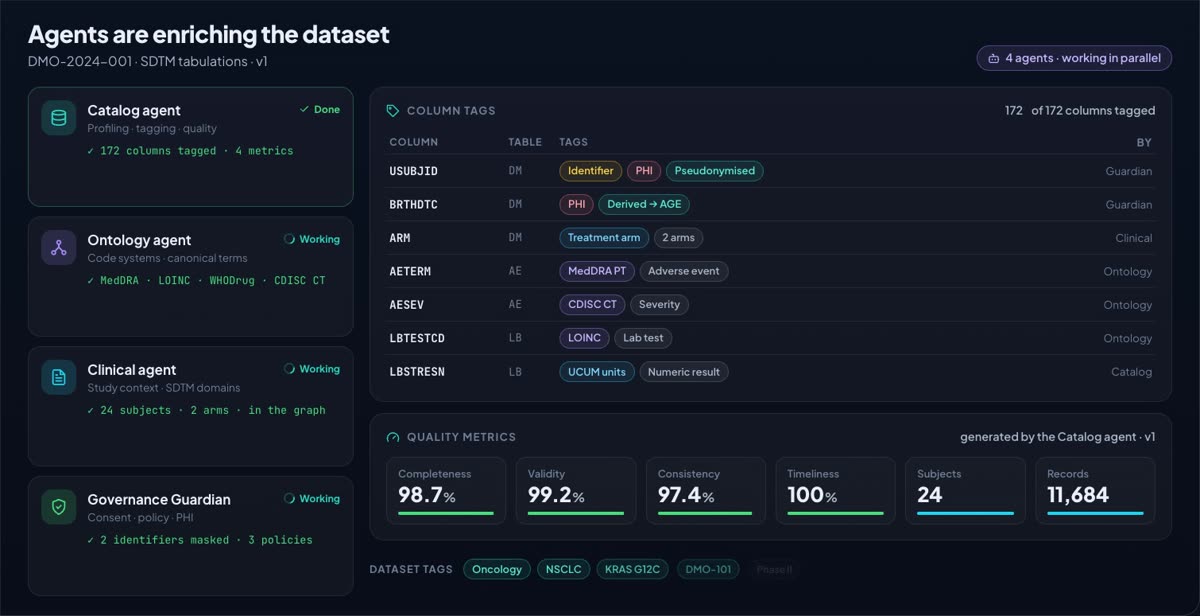Click generated by the Catalog agent v1 text
1200x616 pixels.
[1058, 437]
